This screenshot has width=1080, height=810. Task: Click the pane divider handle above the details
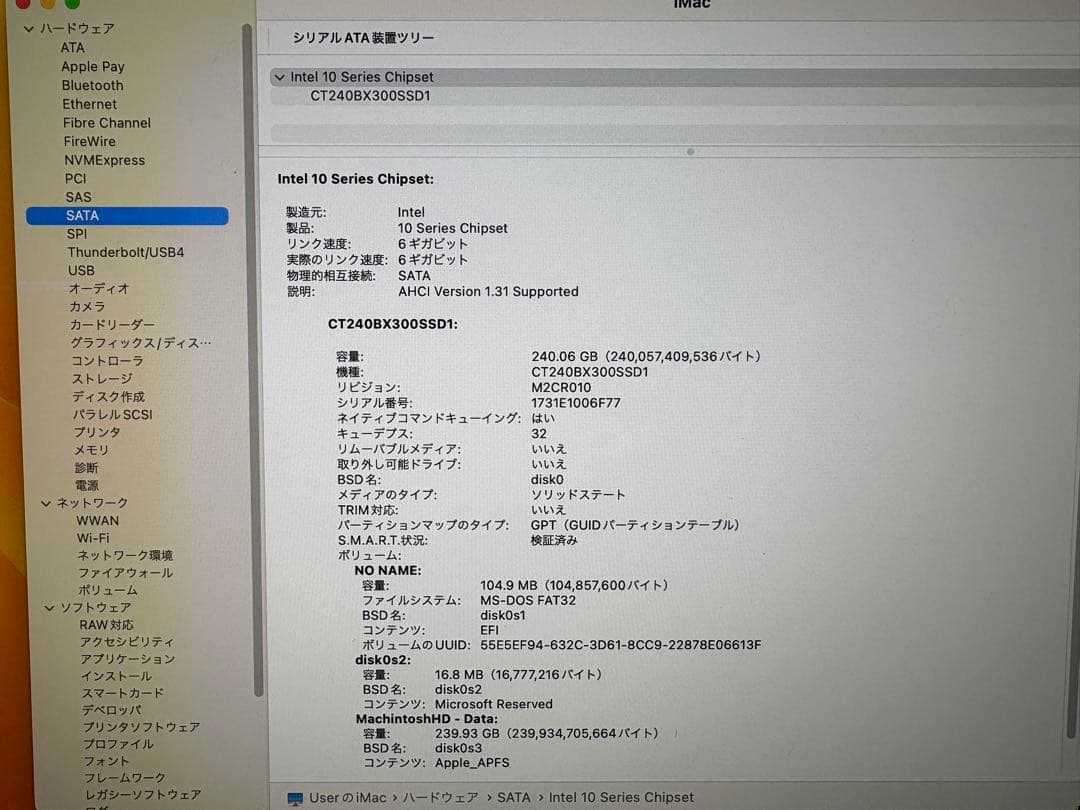tap(690, 151)
